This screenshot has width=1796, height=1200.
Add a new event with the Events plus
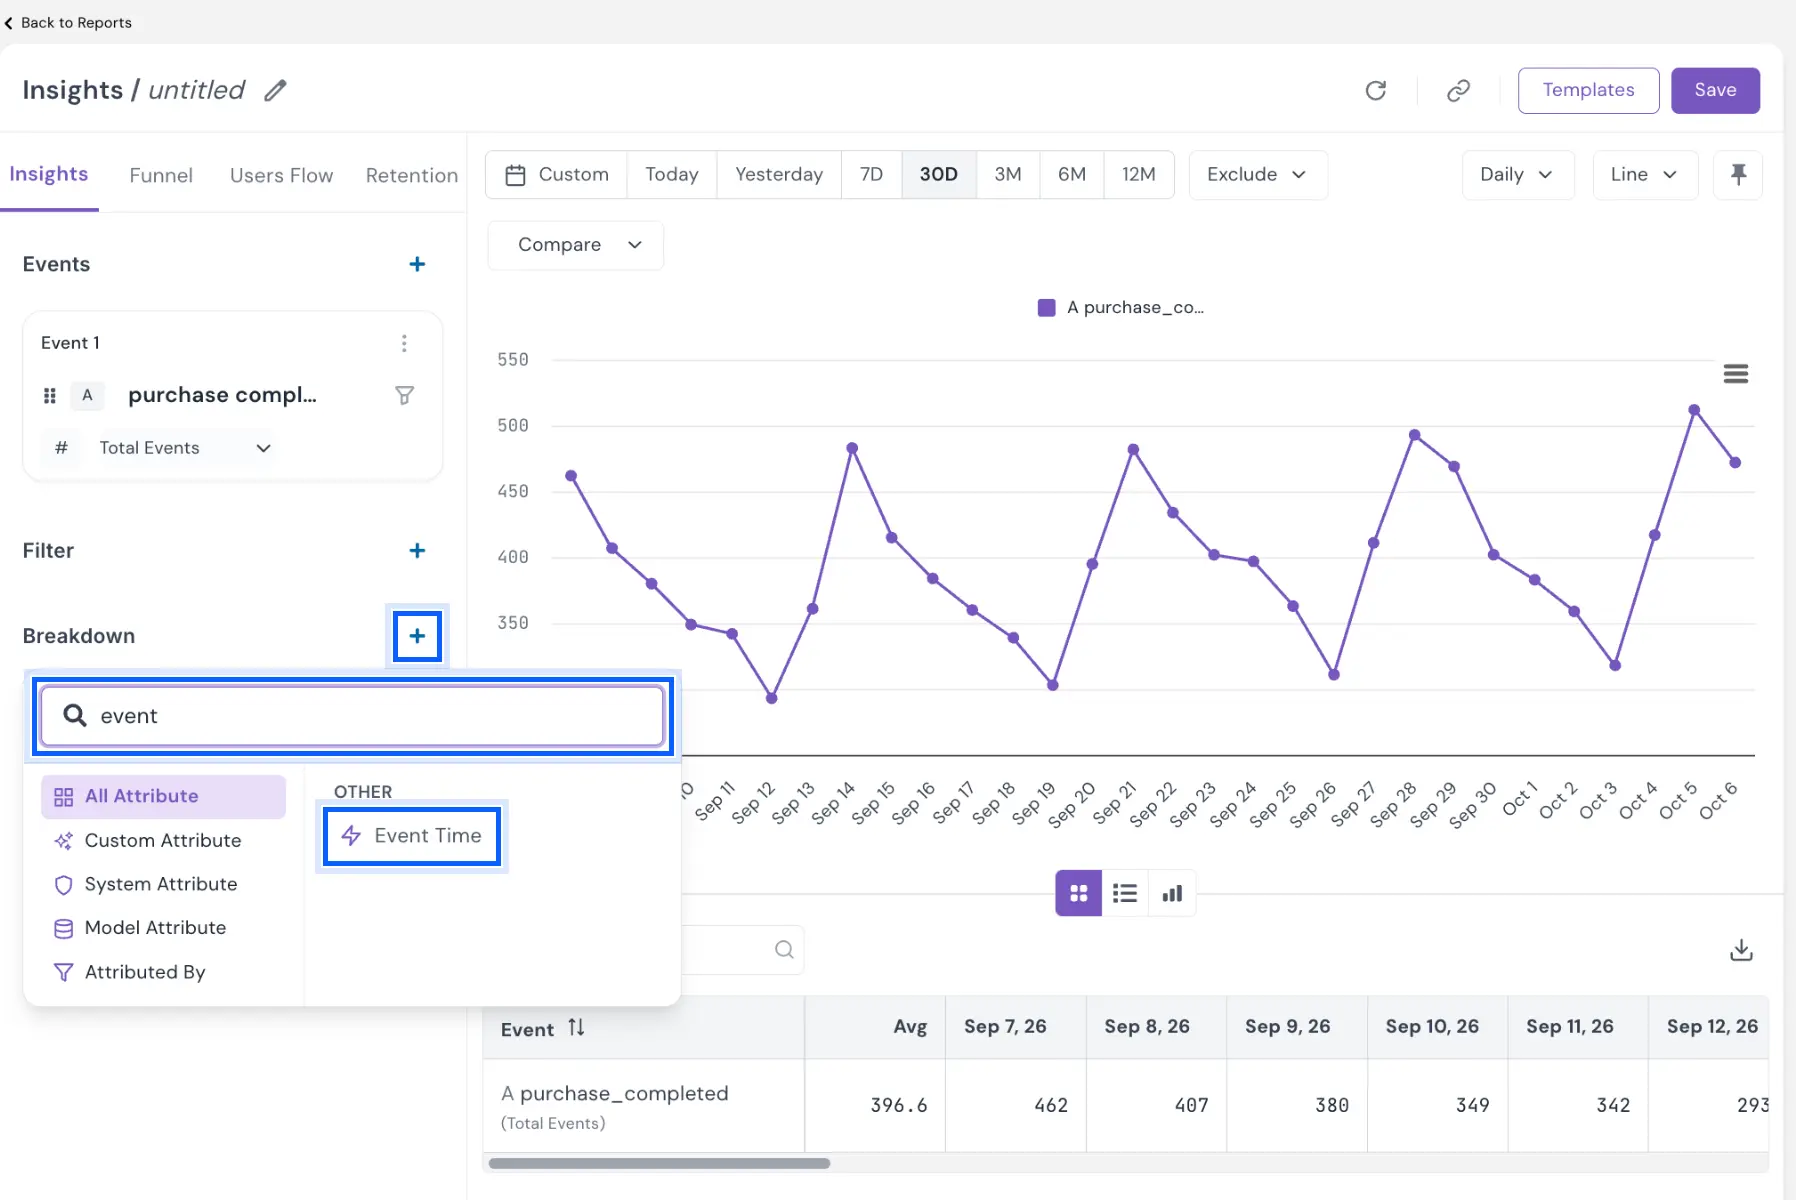[417, 264]
